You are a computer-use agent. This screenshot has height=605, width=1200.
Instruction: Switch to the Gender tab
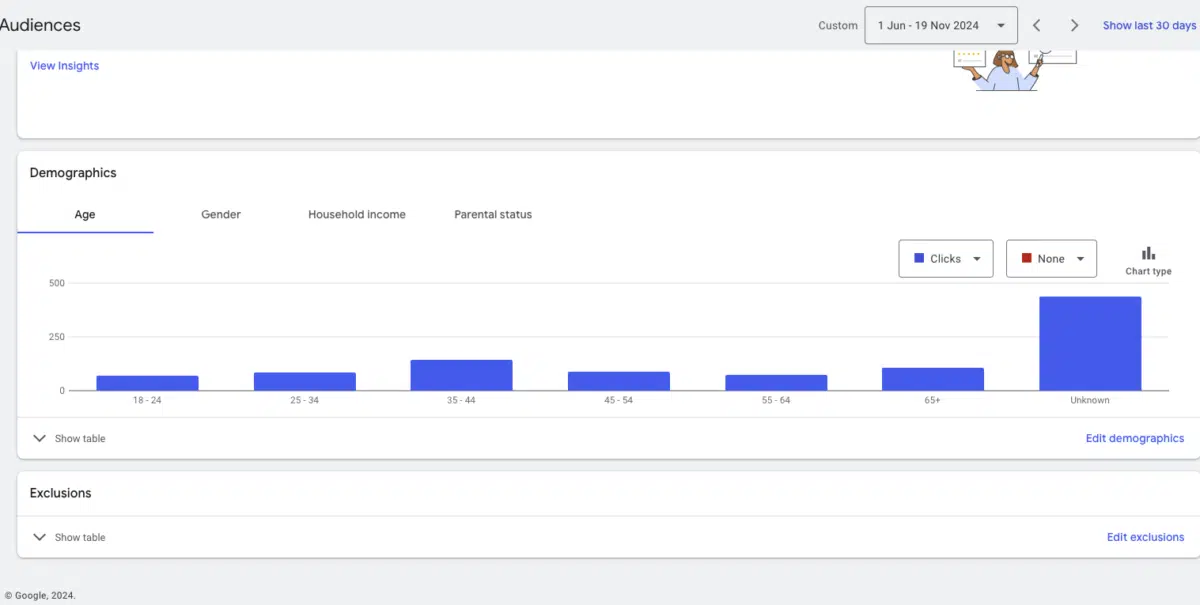pos(221,214)
